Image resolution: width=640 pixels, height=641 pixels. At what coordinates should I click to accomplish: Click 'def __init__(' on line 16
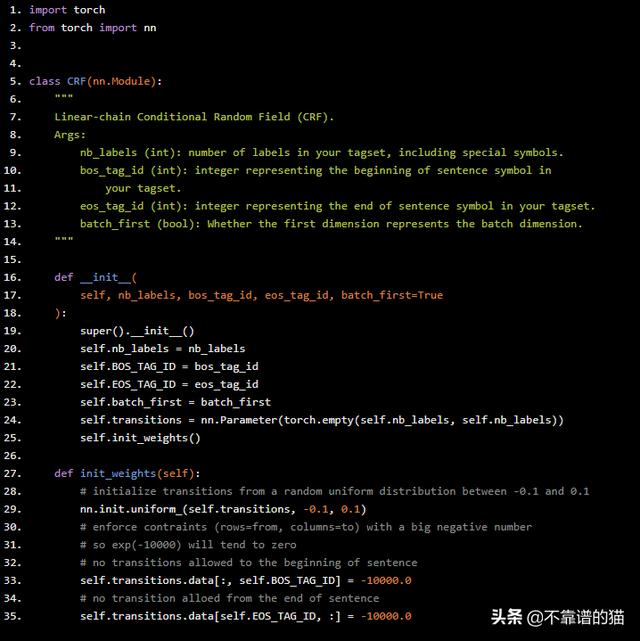click(x=96, y=277)
